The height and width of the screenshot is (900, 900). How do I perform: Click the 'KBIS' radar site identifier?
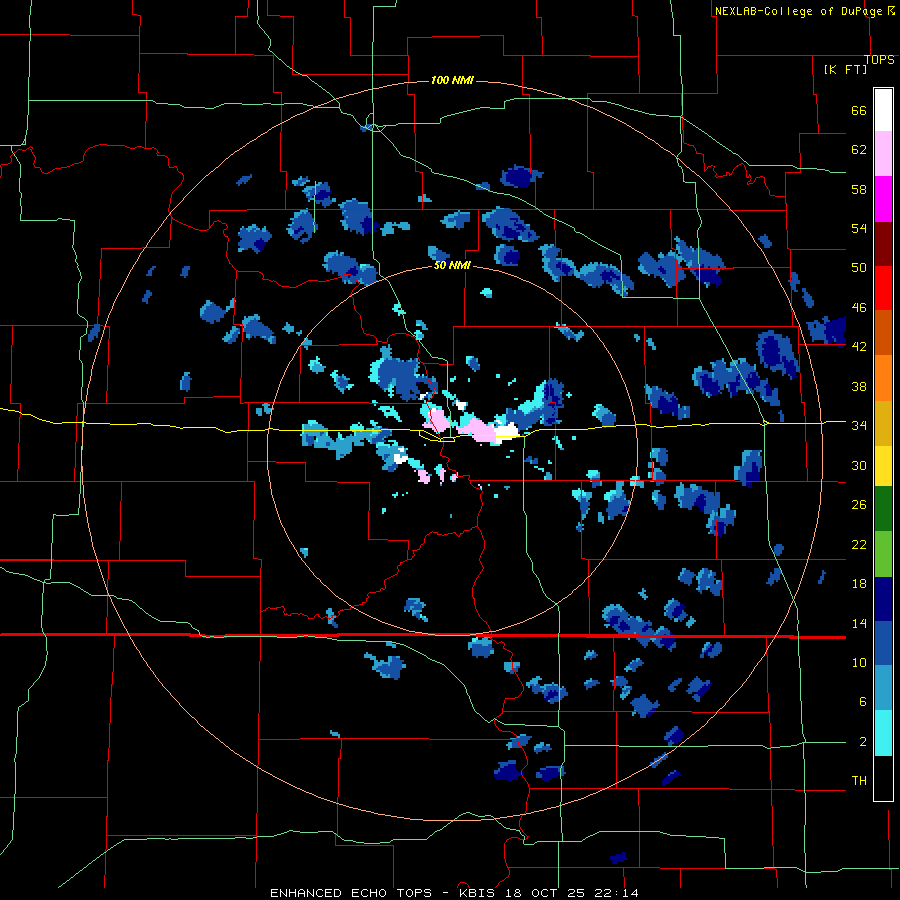479,893
